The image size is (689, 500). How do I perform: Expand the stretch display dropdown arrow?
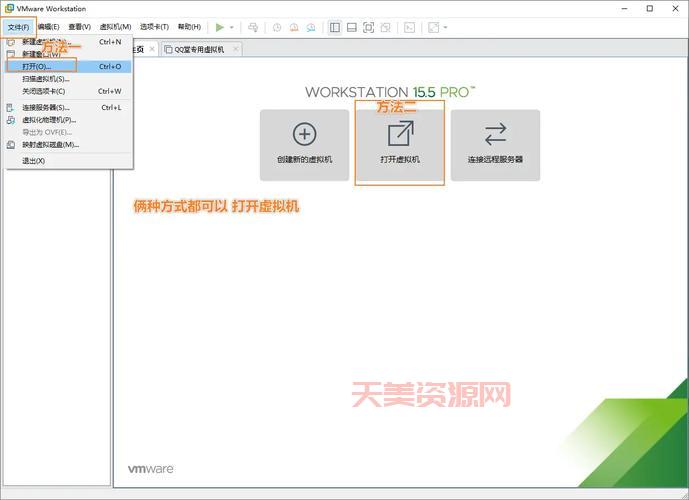click(445, 28)
